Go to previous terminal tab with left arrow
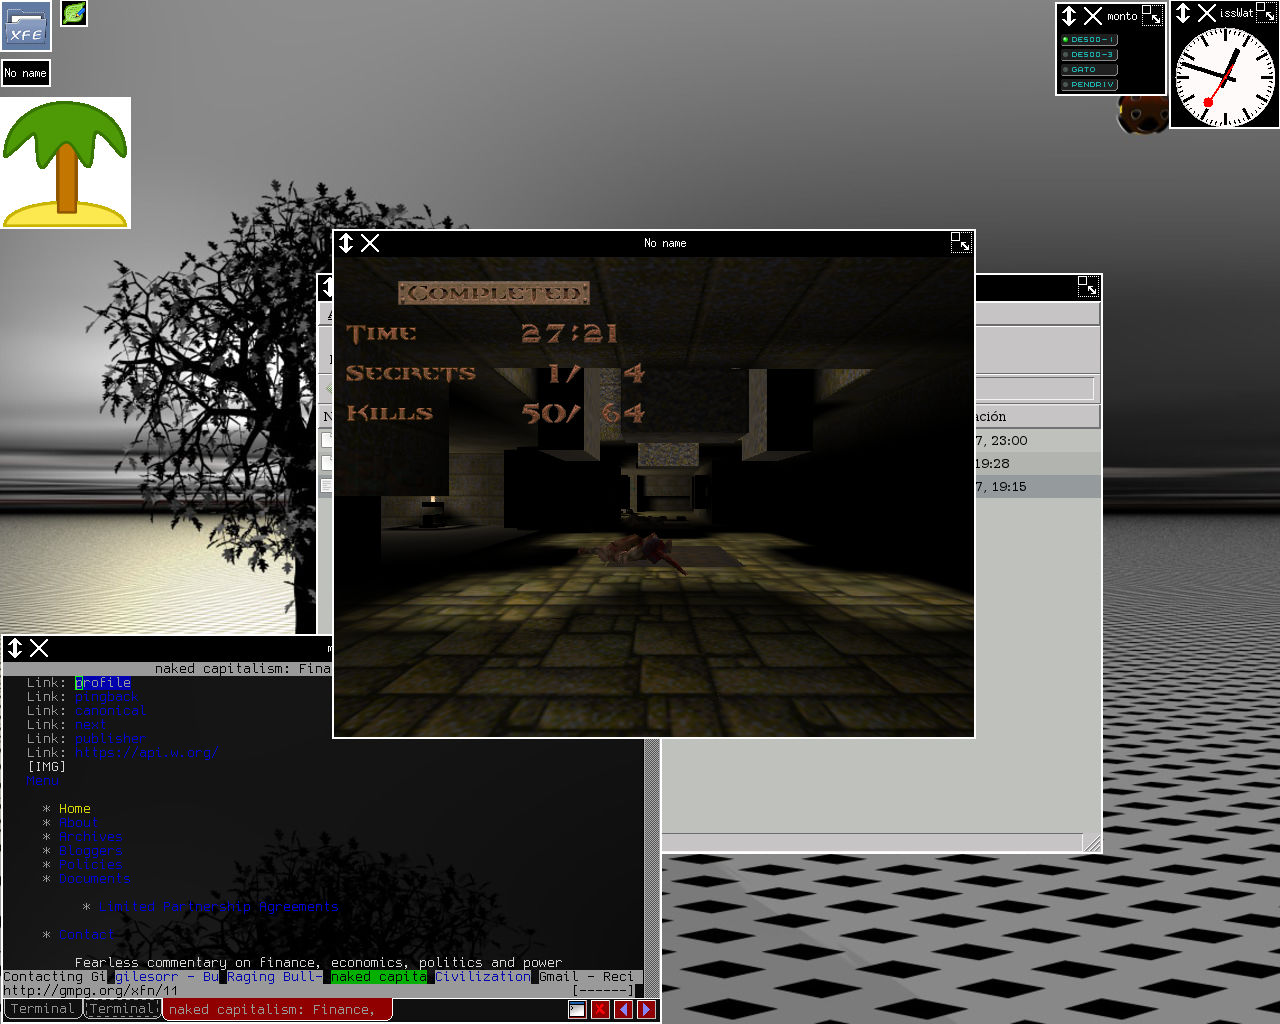Viewport: 1280px width, 1024px height. [x=624, y=1010]
